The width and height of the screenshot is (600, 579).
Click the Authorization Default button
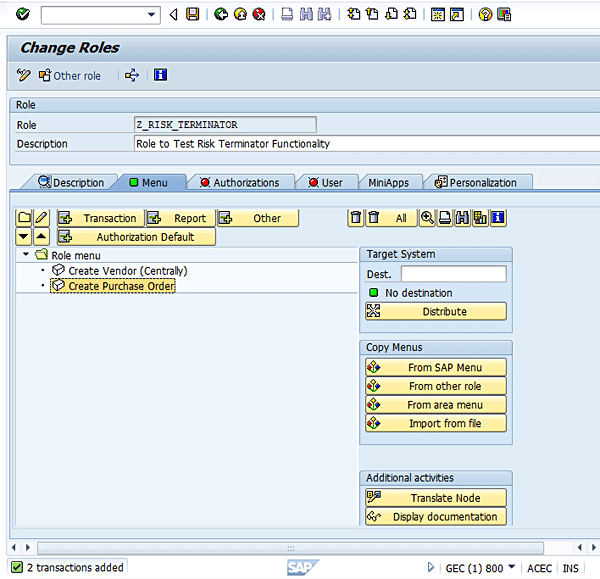coord(136,237)
